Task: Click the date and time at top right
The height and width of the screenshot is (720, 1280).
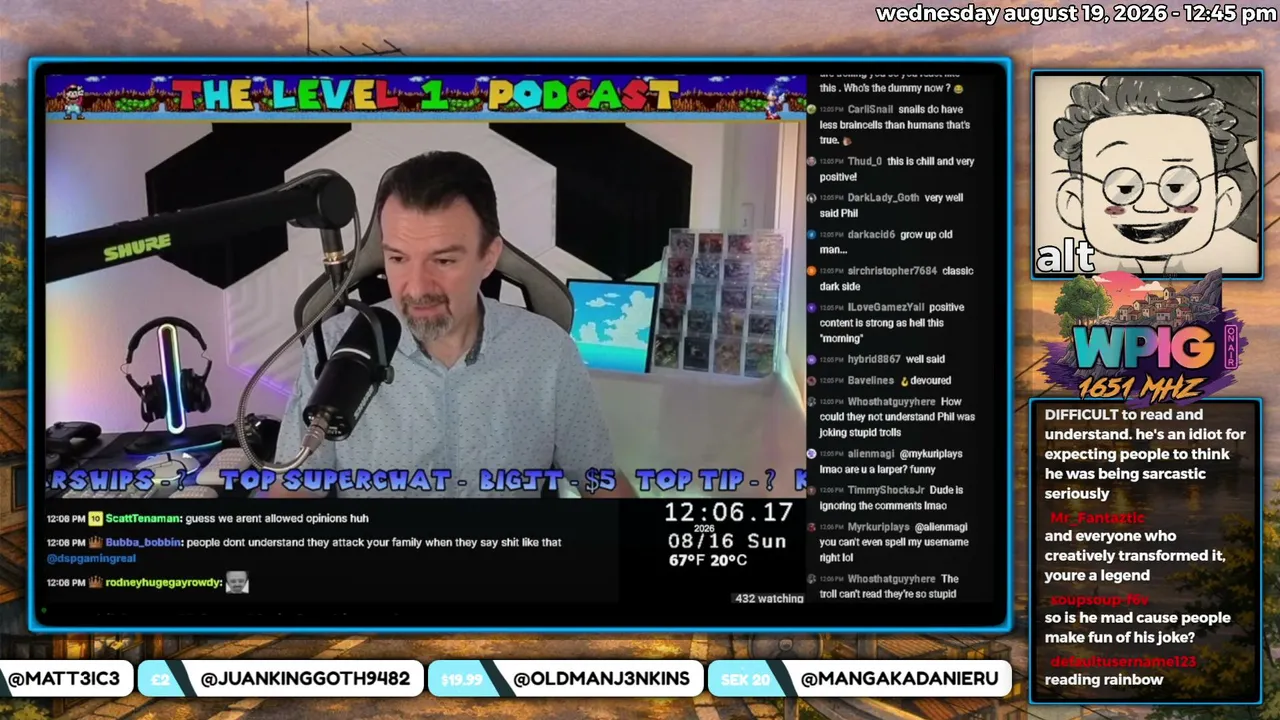Action: (1075, 14)
